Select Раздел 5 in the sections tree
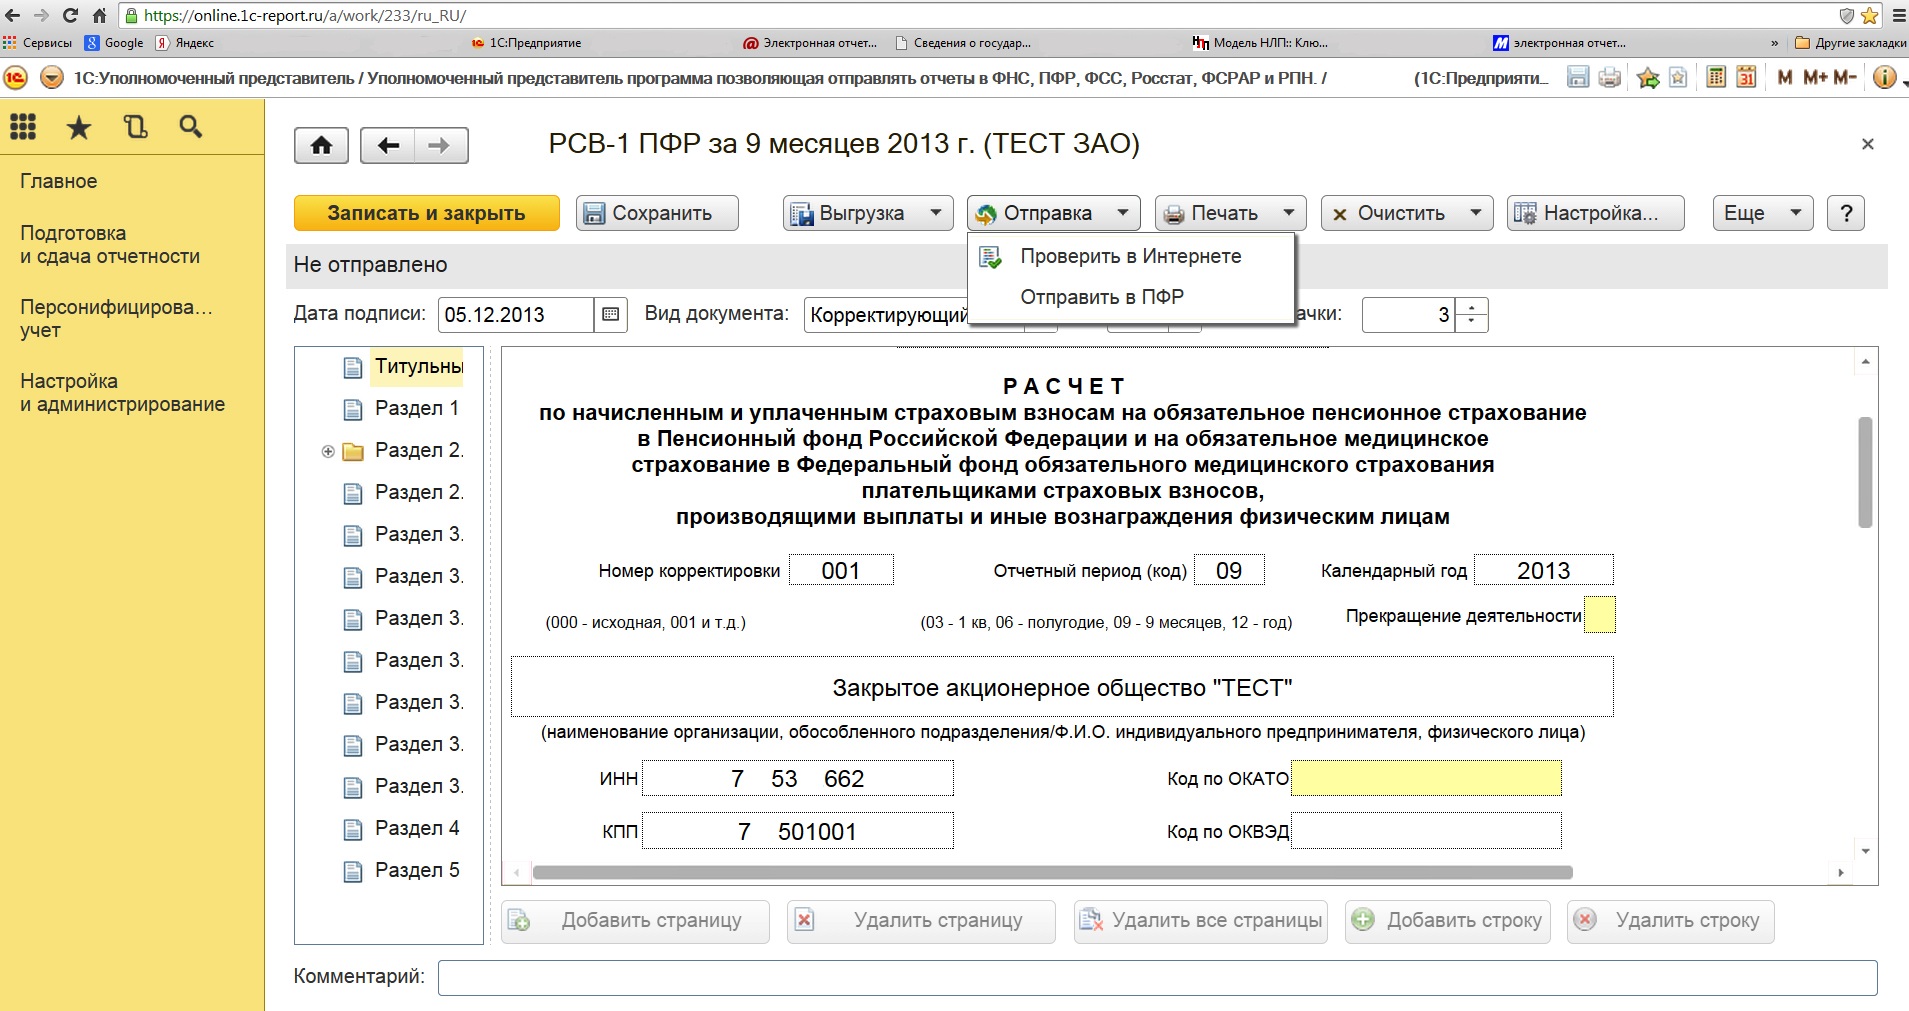The image size is (1909, 1011). point(417,871)
